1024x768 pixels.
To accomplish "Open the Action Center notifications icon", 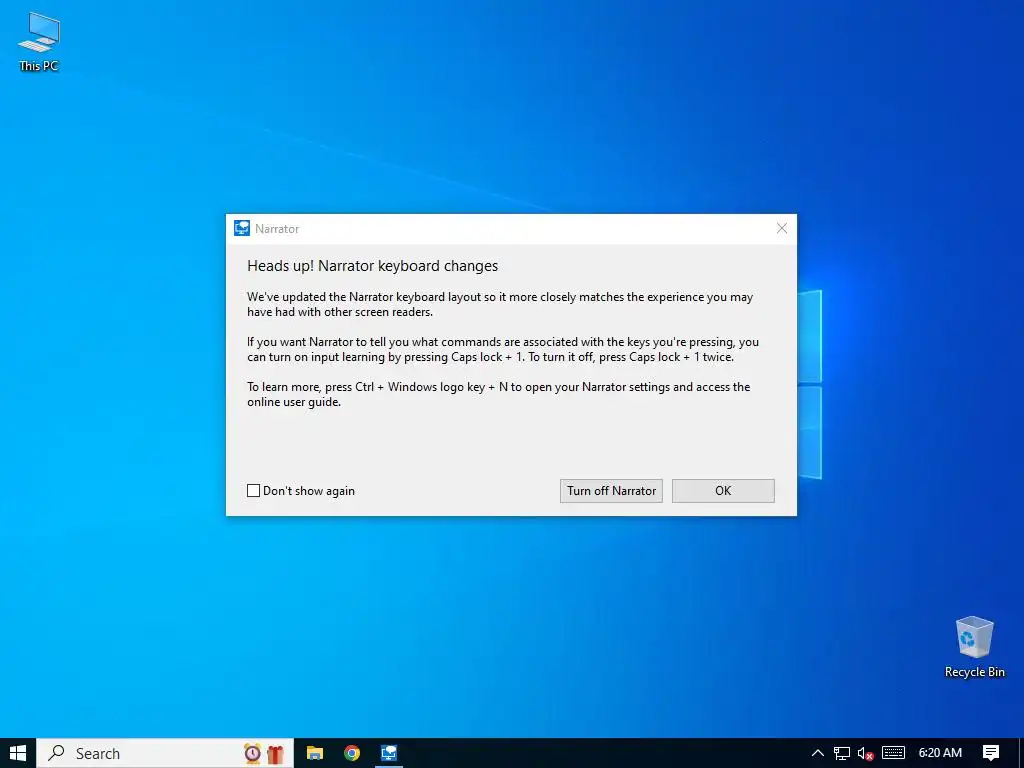I will coord(991,753).
